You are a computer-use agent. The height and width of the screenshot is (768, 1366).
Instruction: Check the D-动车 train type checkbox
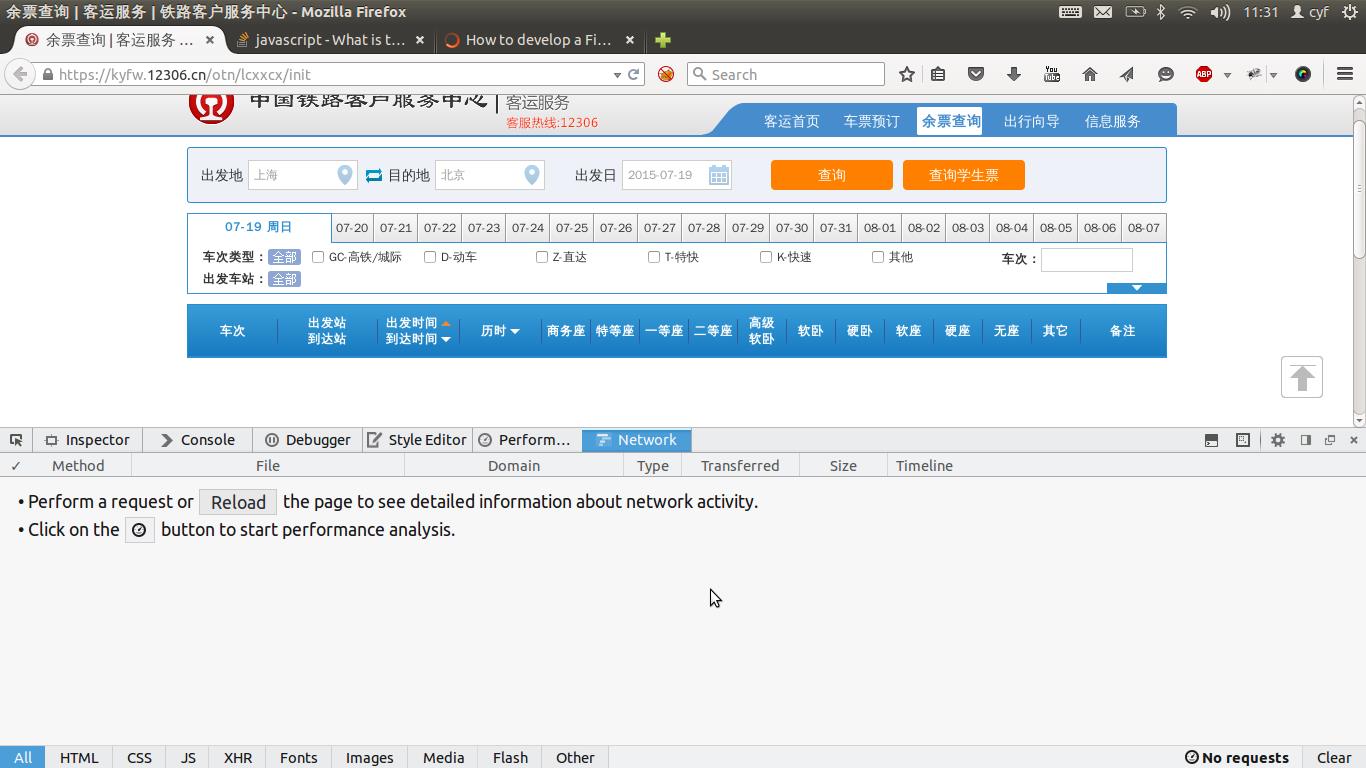(x=430, y=257)
